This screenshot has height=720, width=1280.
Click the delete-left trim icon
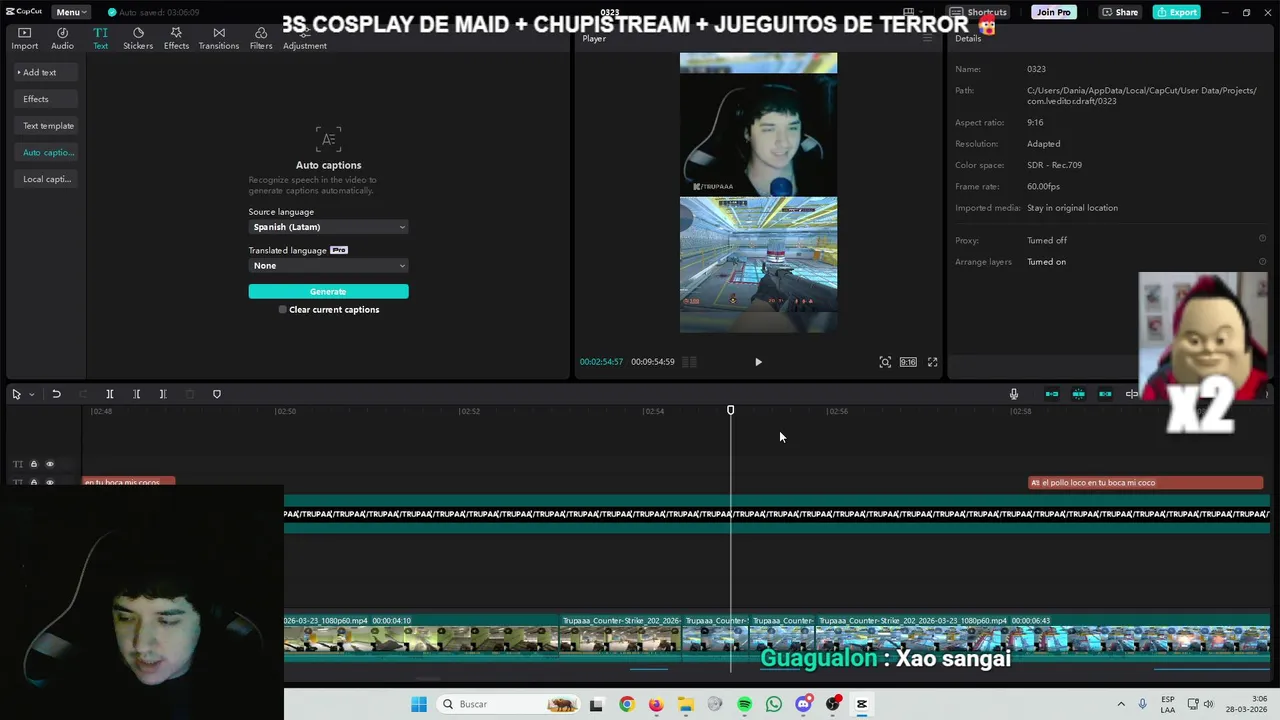coord(137,394)
